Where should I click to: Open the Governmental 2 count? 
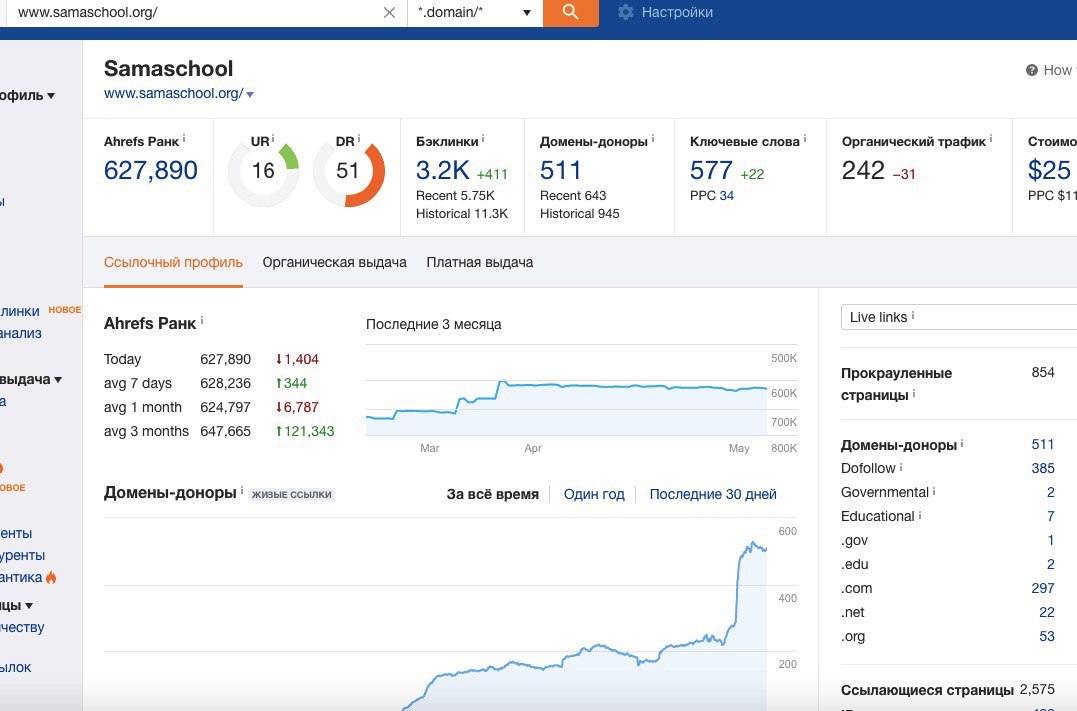[1050, 493]
